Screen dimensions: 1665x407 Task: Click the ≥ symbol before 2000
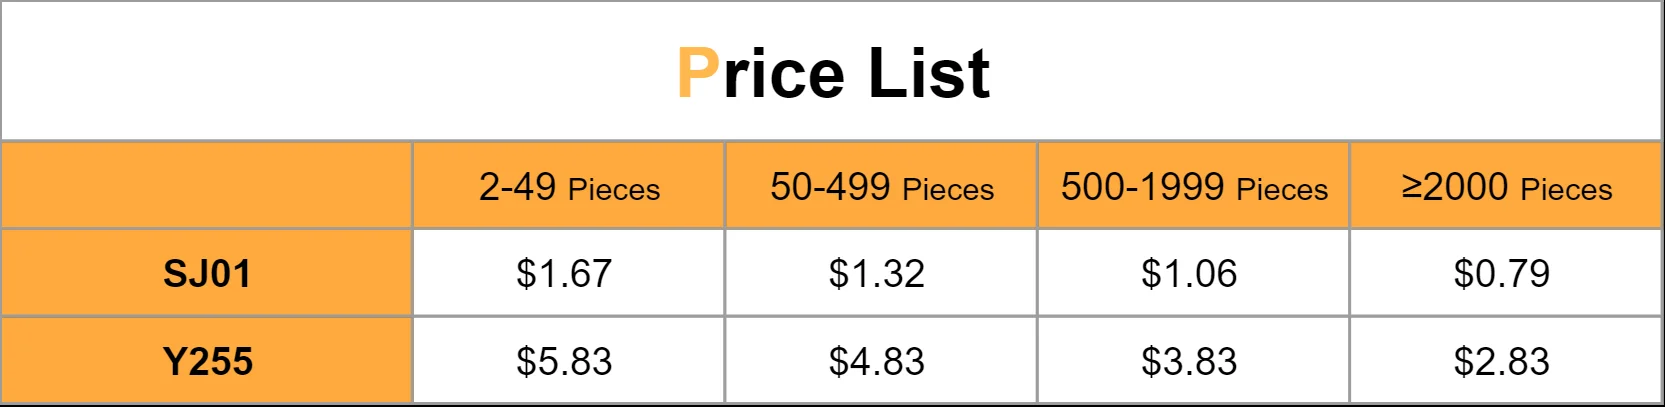1411,187
